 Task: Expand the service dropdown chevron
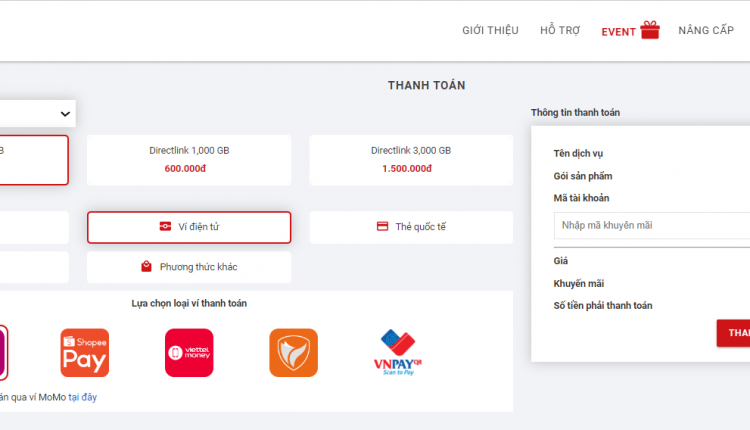pyautogui.click(x=65, y=114)
